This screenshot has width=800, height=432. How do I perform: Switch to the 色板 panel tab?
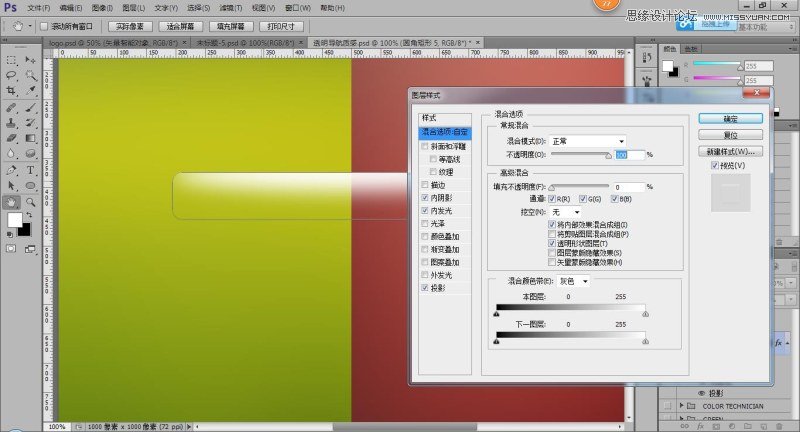click(691, 49)
